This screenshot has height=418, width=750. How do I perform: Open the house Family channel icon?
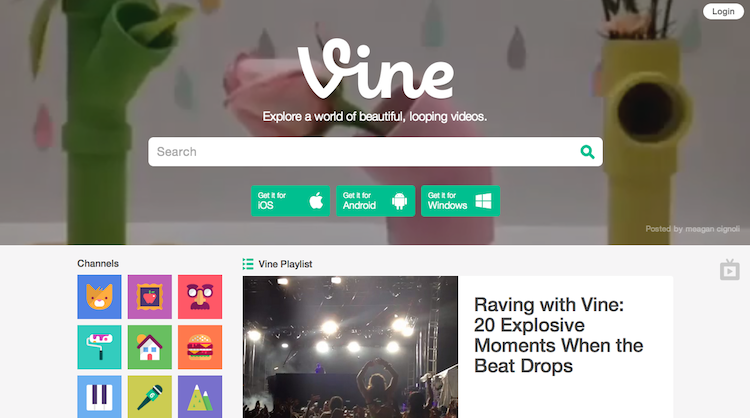(150, 347)
